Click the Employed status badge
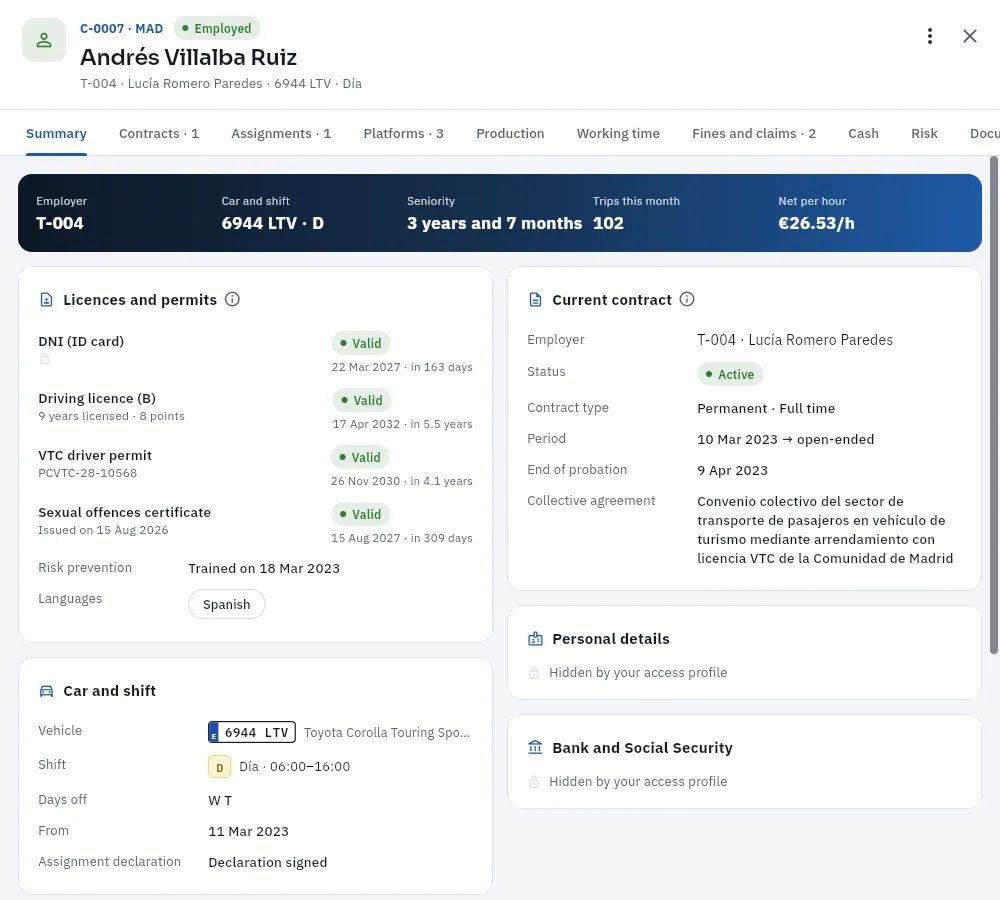The width and height of the screenshot is (1000, 900). click(217, 28)
